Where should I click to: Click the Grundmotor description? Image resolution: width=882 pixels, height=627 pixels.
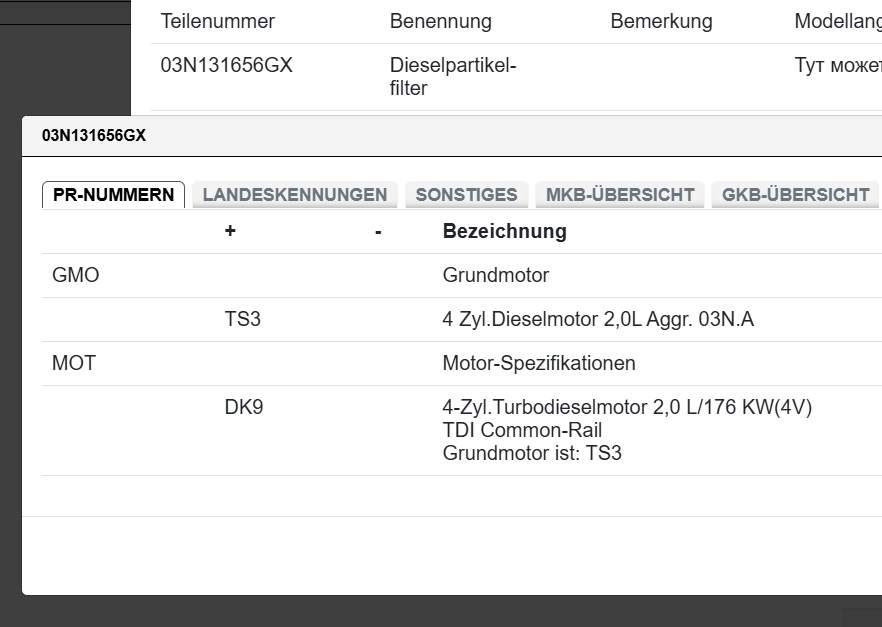pos(495,275)
